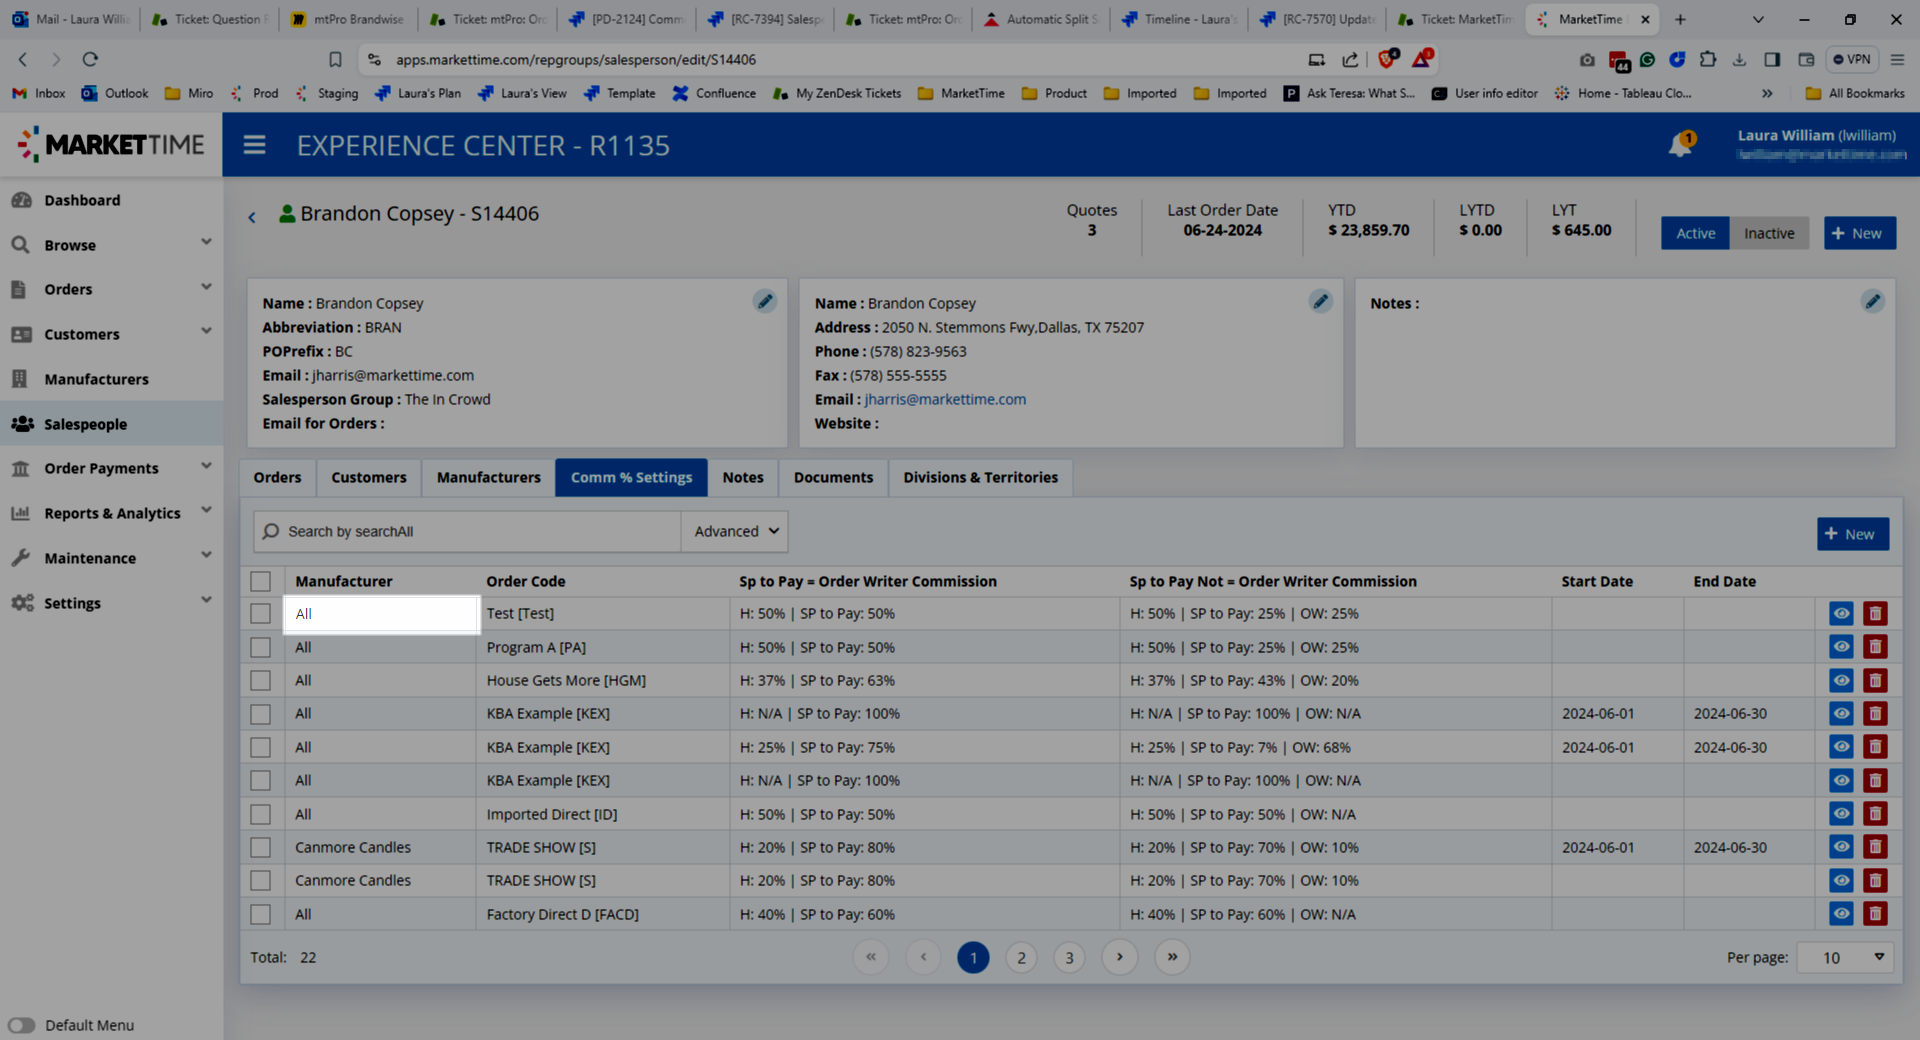Viewport: 1920px width, 1040px height.
Task: Go to the last page of results
Action: point(1172,957)
